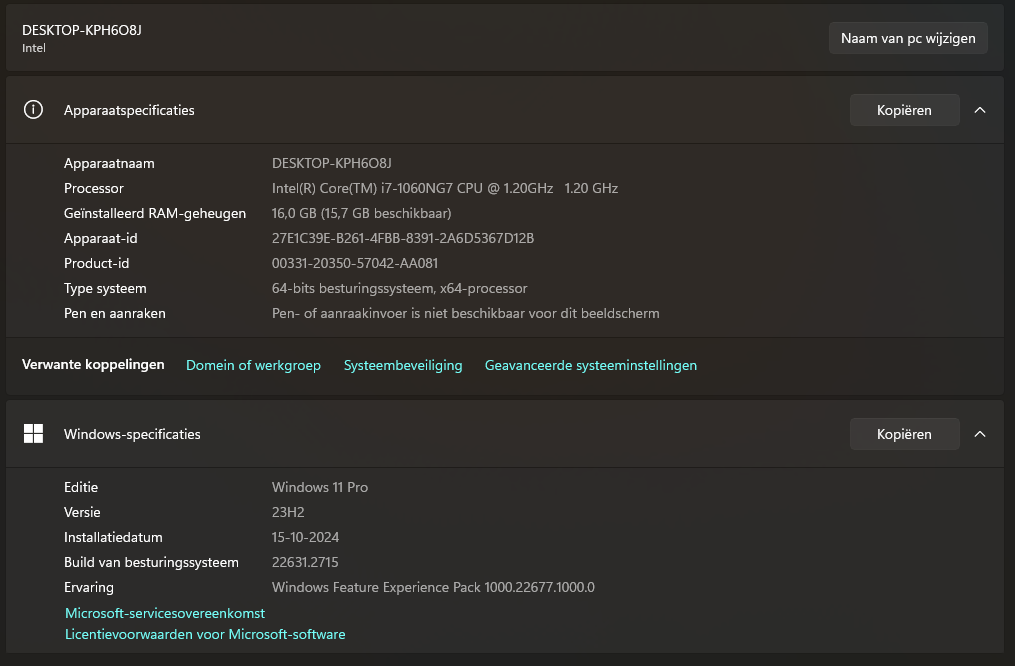The width and height of the screenshot is (1015, 666).
Task: Click the Intel subtitle under the PC name
Action: pos(34,48)
